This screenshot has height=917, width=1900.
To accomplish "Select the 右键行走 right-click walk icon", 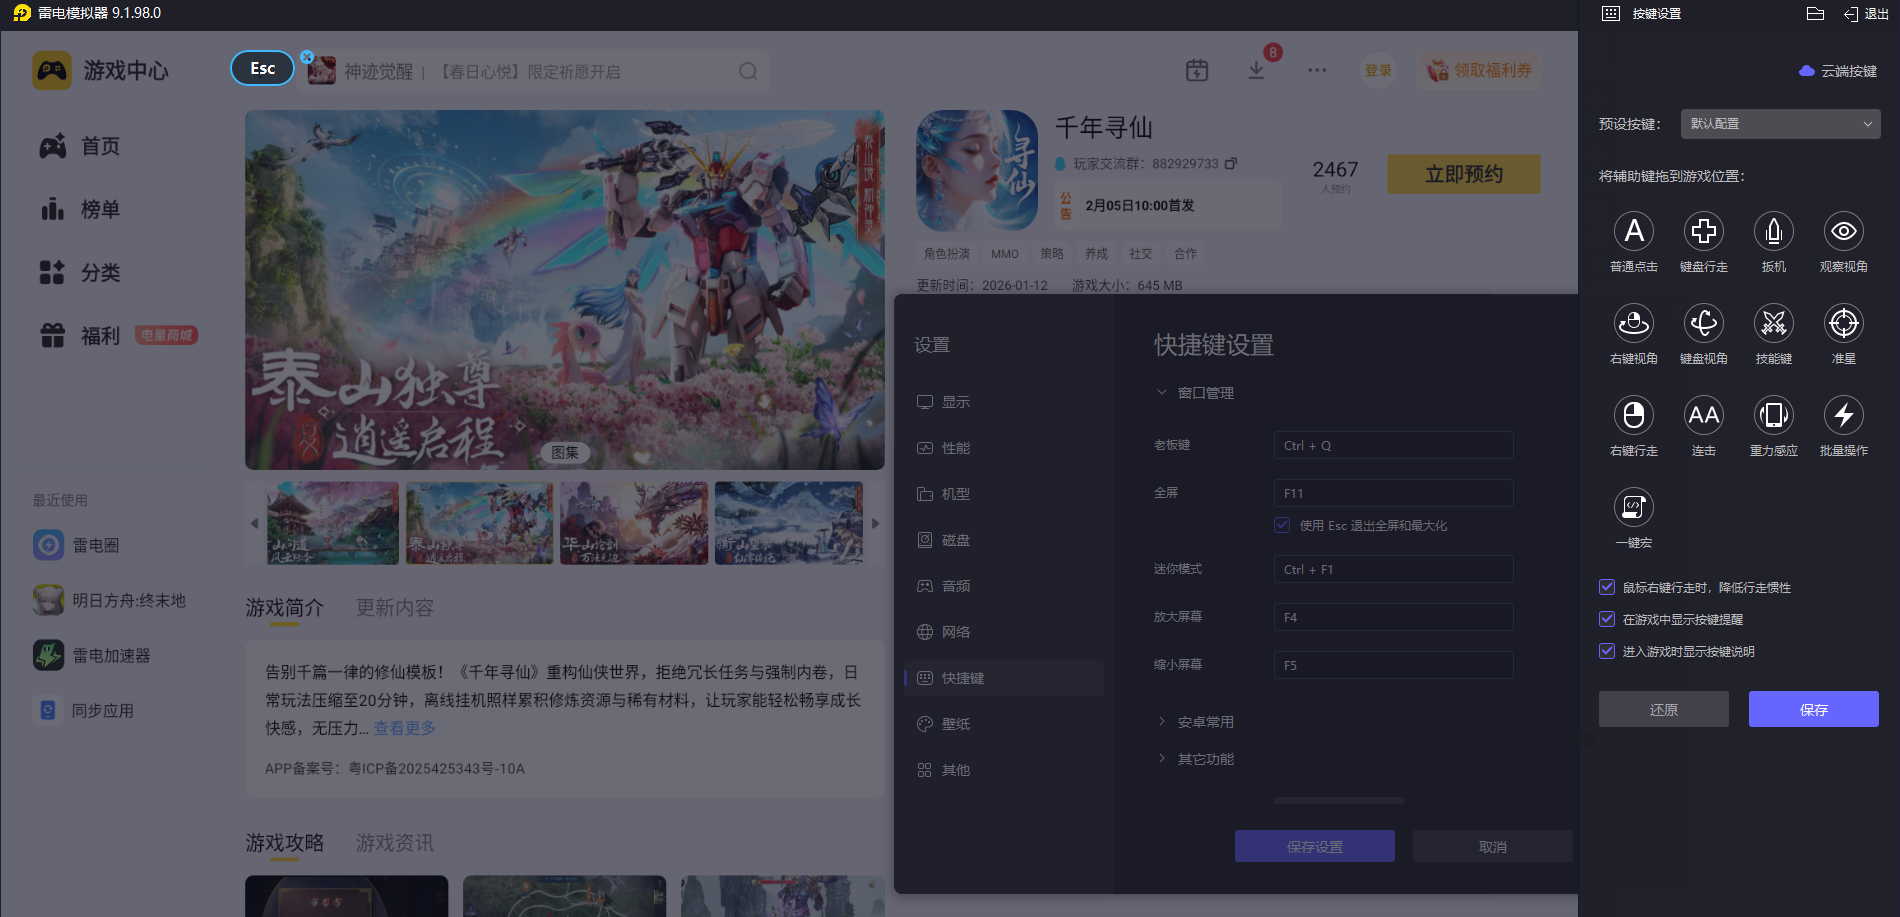I will [x=1634, y=415].
